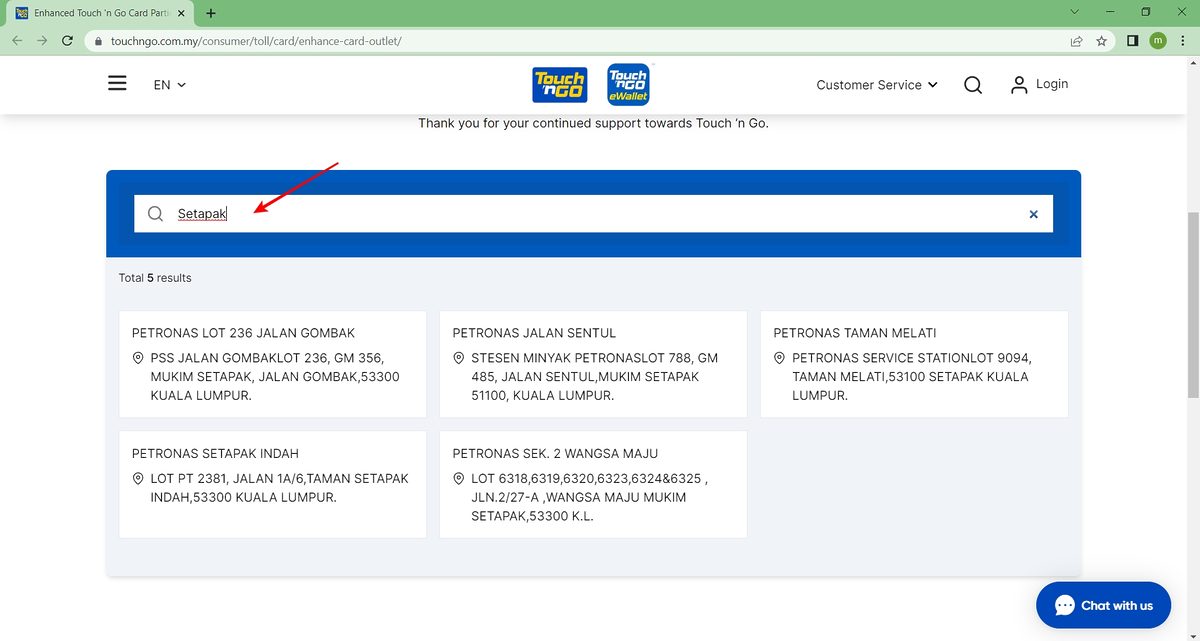Reload the page with the refresh icon
This screenshot has height=641, width=1200.
67,41
